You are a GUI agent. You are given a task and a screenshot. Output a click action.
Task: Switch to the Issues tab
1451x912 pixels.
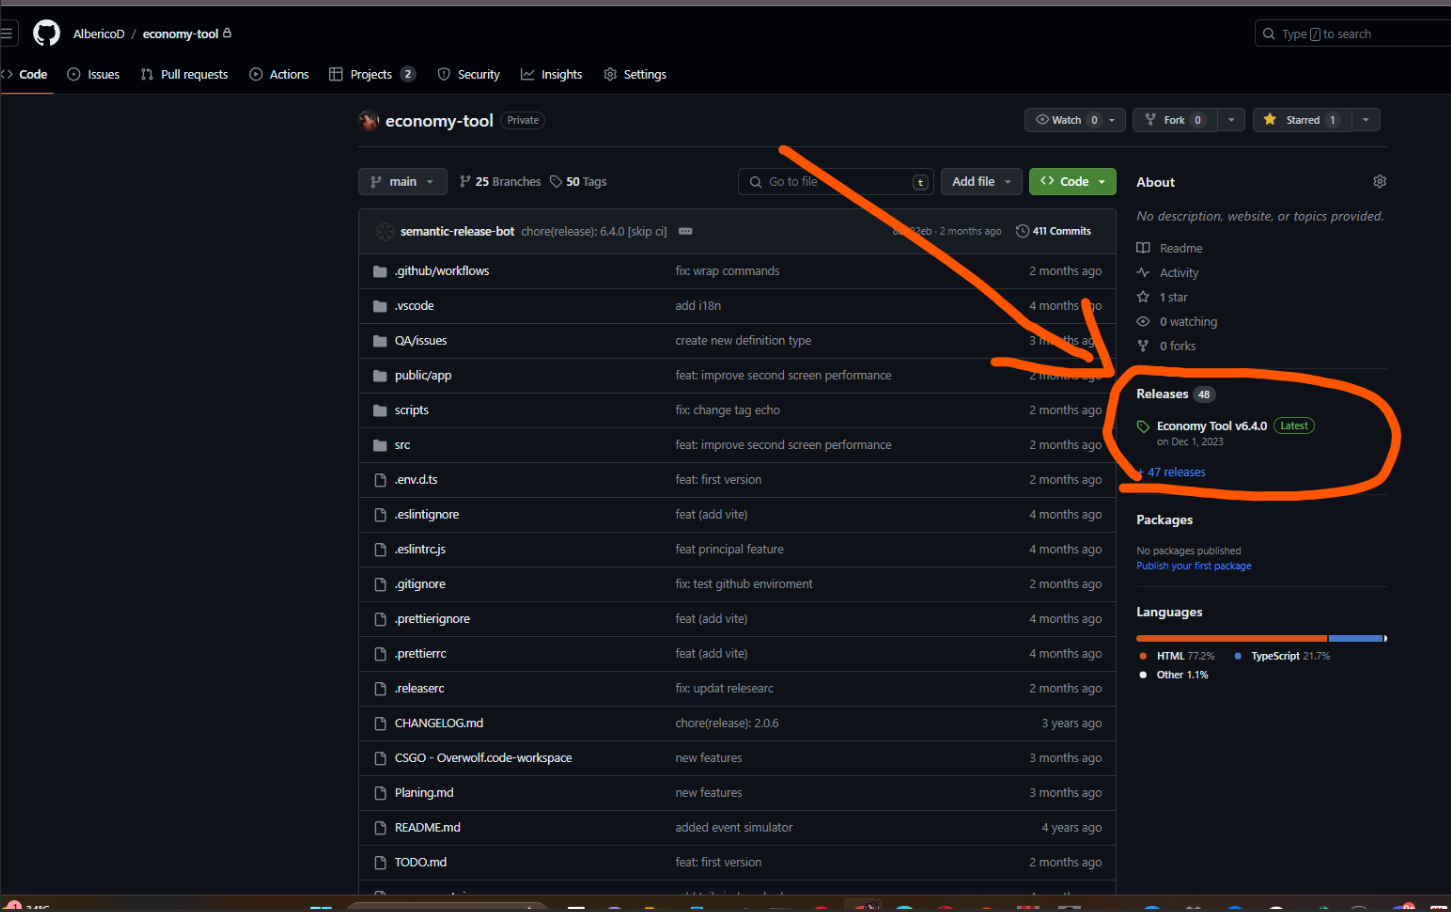(93, 74)
